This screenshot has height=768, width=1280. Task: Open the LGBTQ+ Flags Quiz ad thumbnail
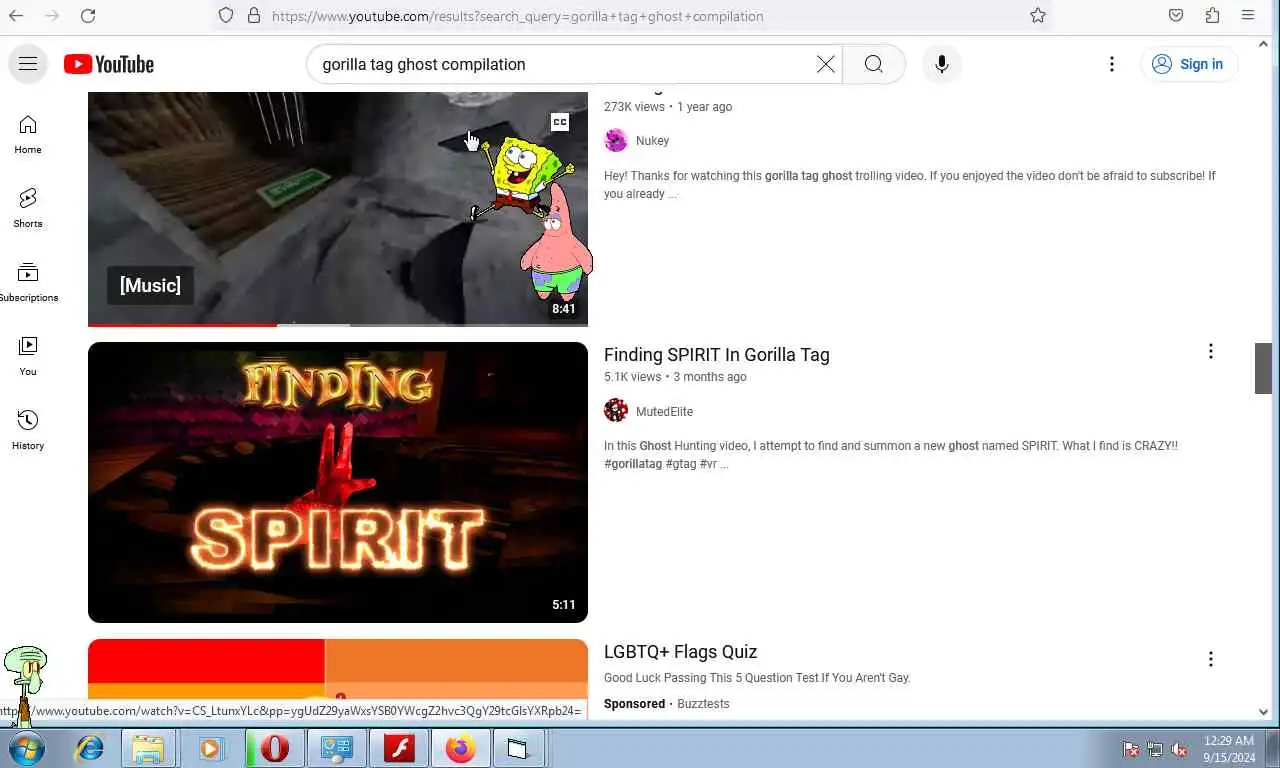pos(338,678)
